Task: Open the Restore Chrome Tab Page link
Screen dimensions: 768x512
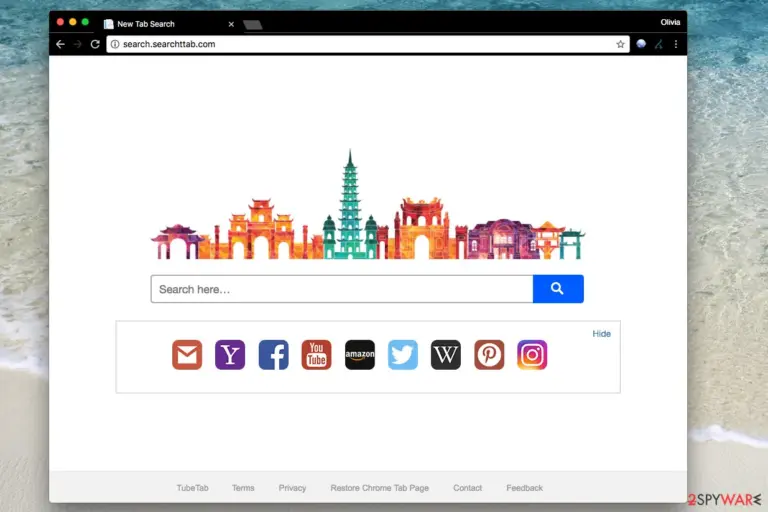Action: [380, 488]
